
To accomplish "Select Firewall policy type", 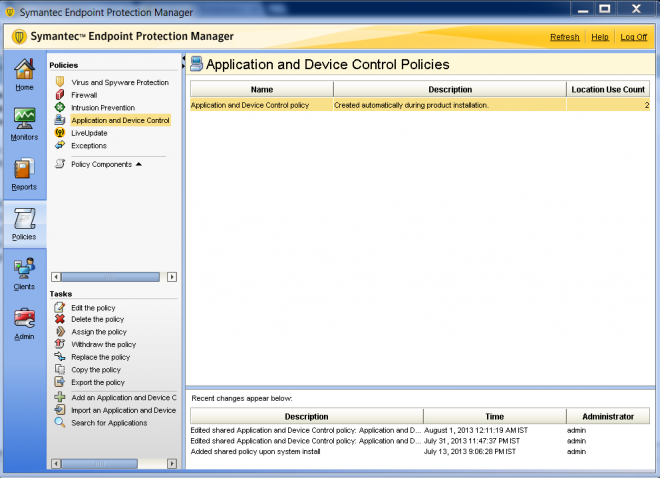I will 84,95.
